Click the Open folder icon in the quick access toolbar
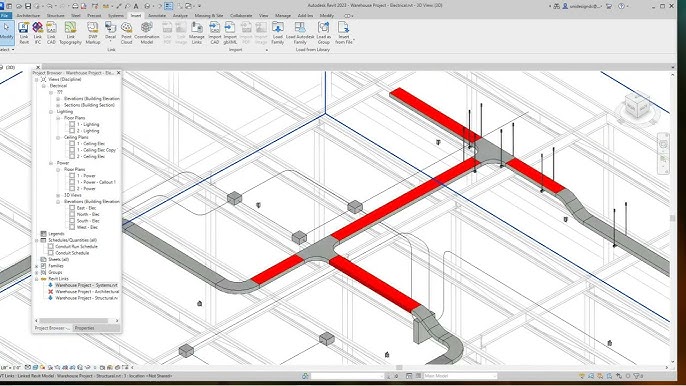Image resolution: width=686 pixels, height=386 pixels. (19, 6)
